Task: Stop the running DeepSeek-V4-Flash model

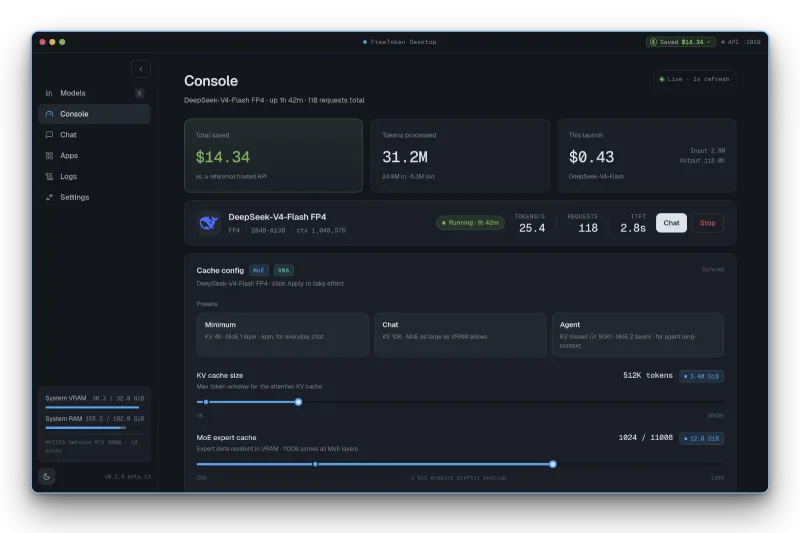Action: (707, 223)
